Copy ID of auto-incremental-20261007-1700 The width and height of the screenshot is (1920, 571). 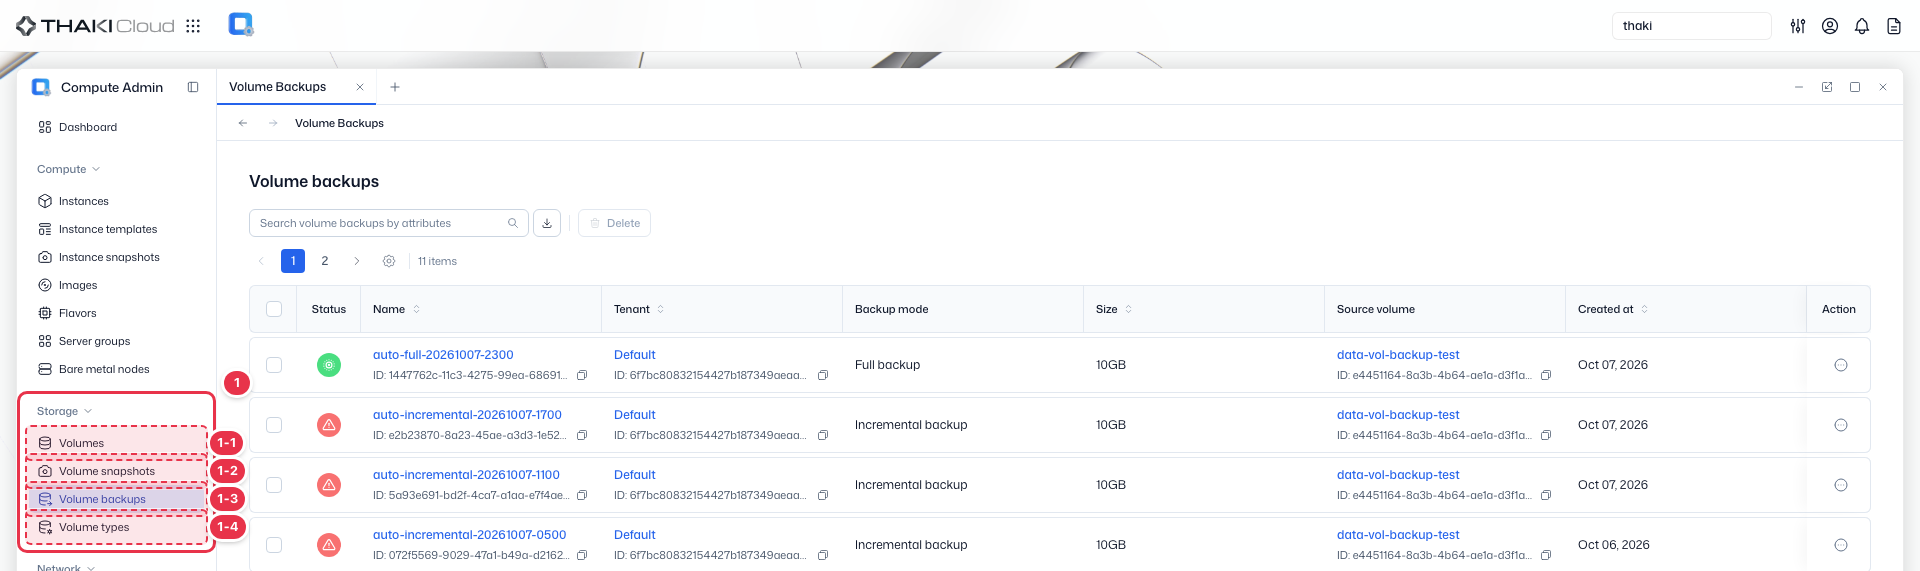pos(582,435)
